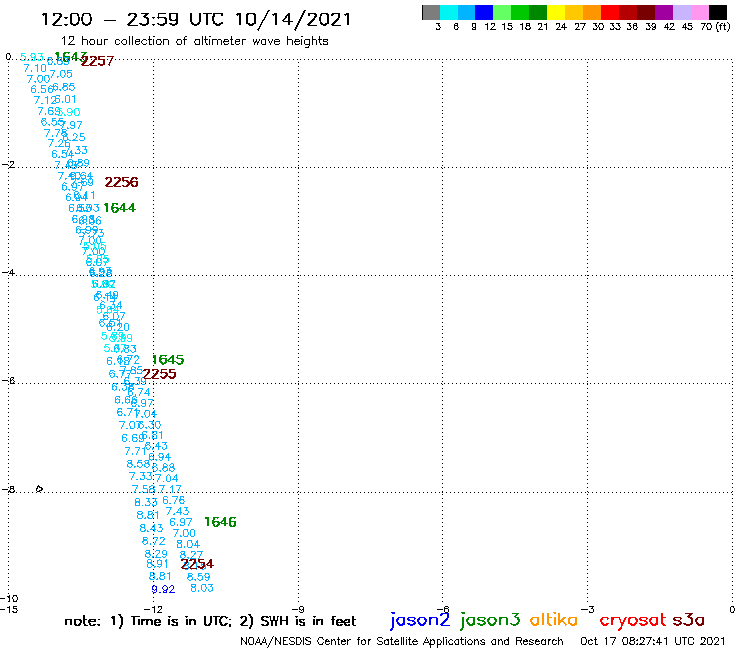Click the wave height value 8.43

(x=151, y=528)
